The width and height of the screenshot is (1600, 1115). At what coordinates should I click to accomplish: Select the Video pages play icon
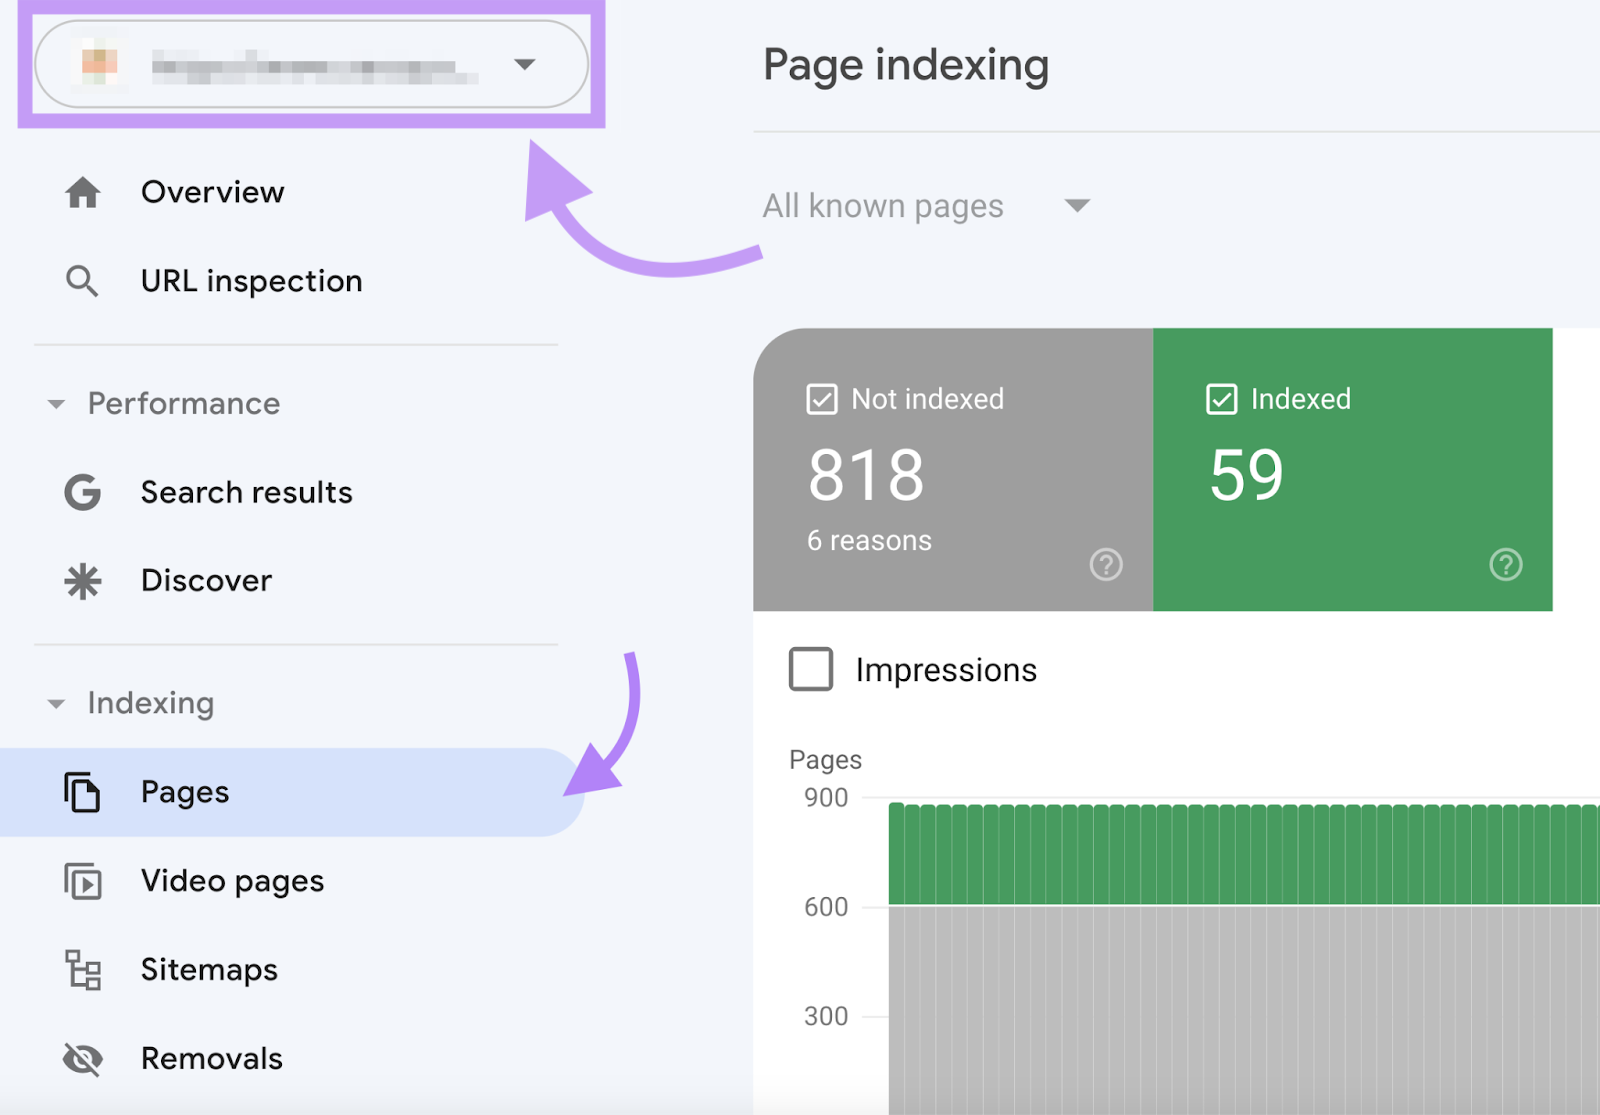click(84, 881)
